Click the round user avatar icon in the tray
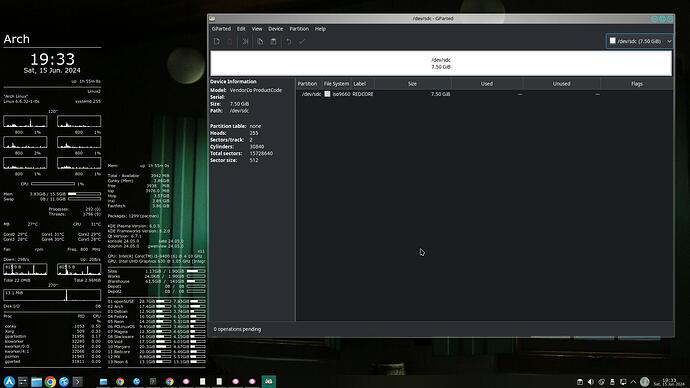The width and height of the screenshot is (690, 388). pyautogui.click(x=645, y=382)
